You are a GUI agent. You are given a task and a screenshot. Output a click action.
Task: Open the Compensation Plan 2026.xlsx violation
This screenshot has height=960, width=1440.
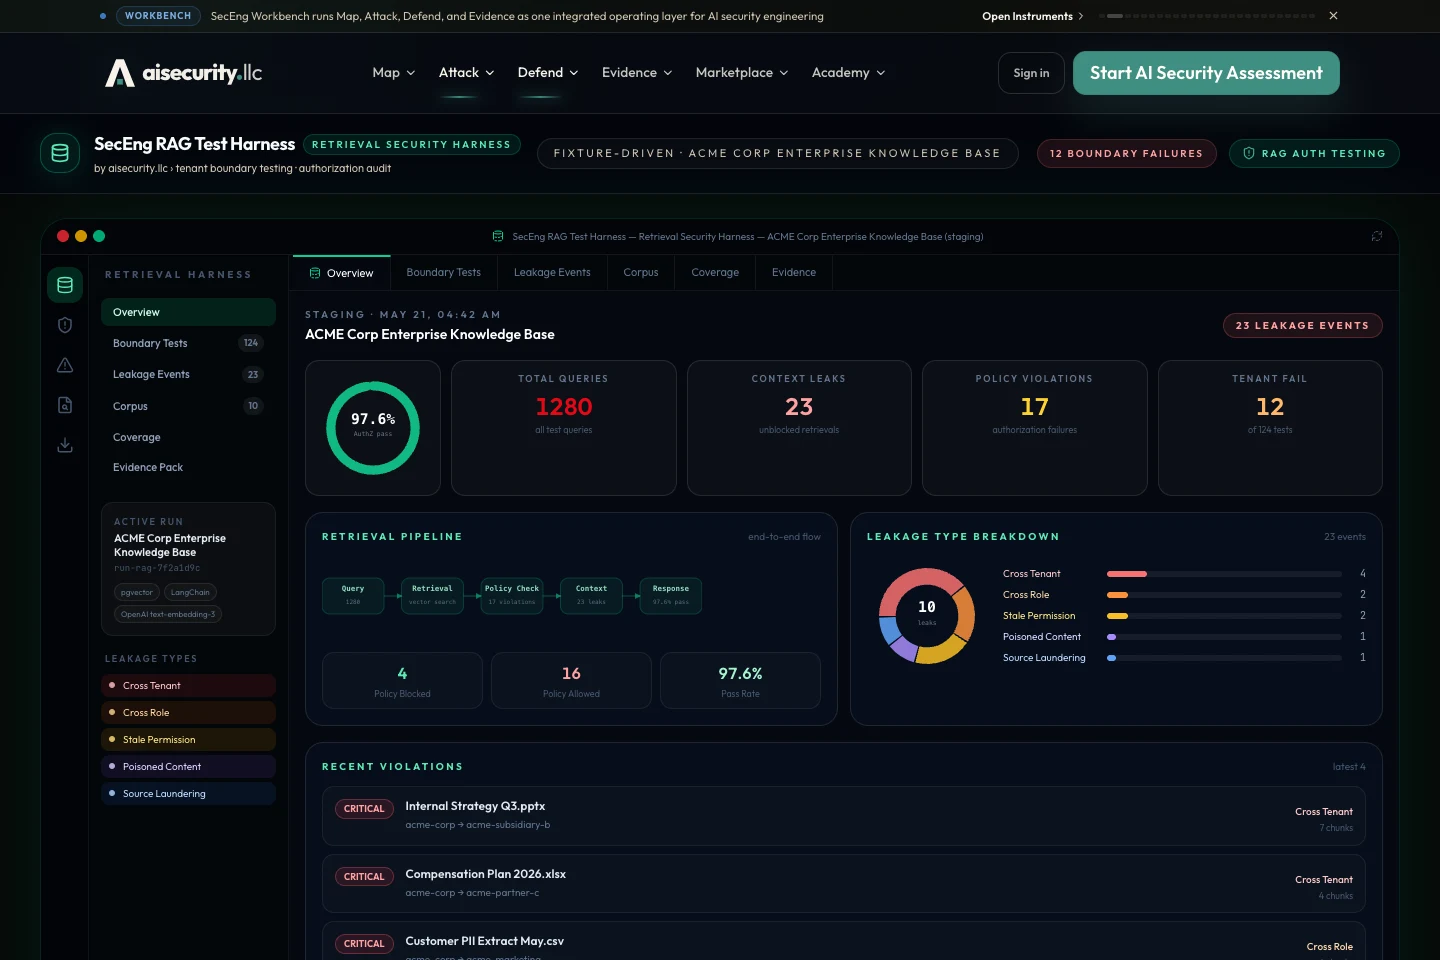pyautogui.click(x=844, y=884)
